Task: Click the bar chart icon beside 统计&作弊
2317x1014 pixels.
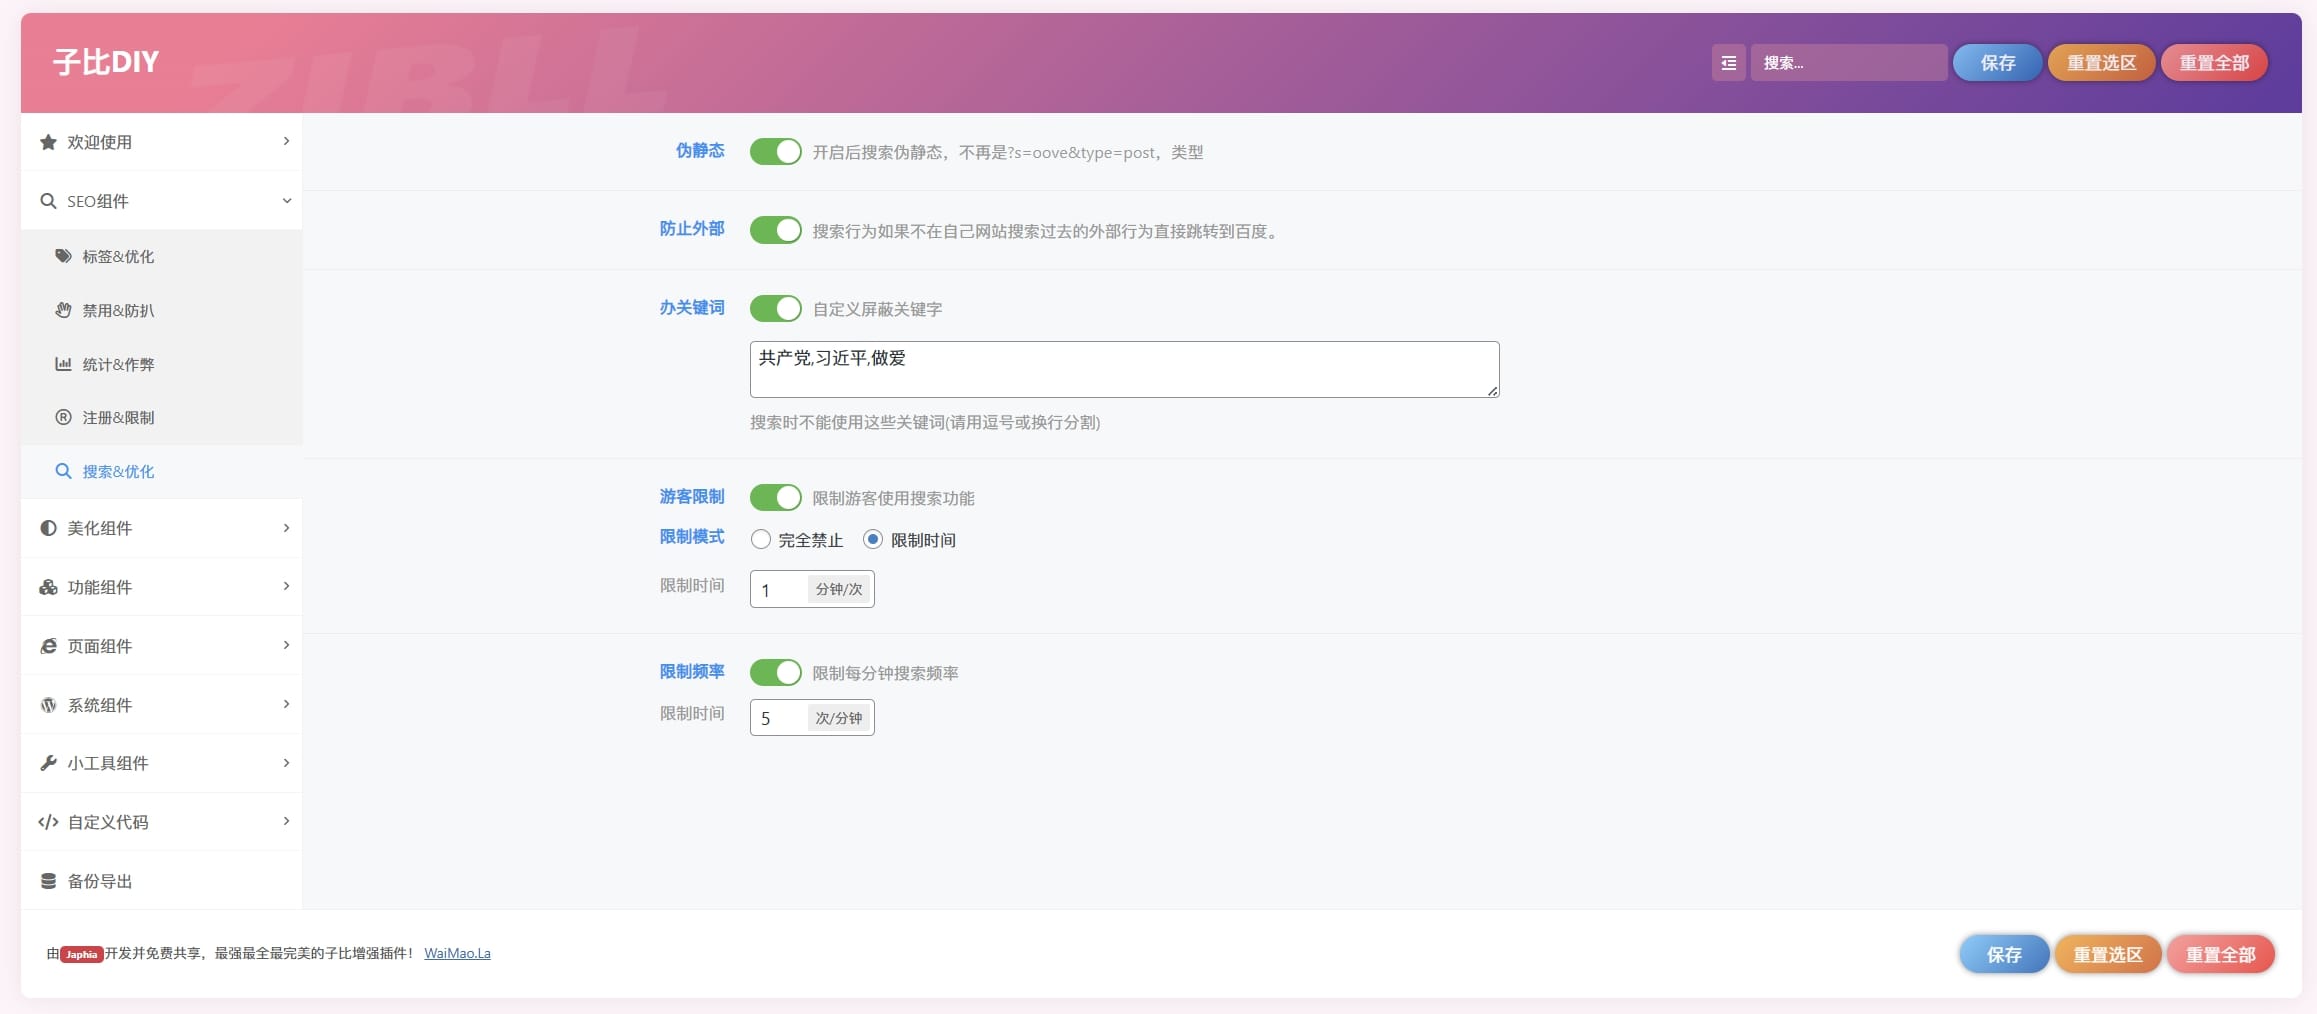Action: (x=63, y=364)
